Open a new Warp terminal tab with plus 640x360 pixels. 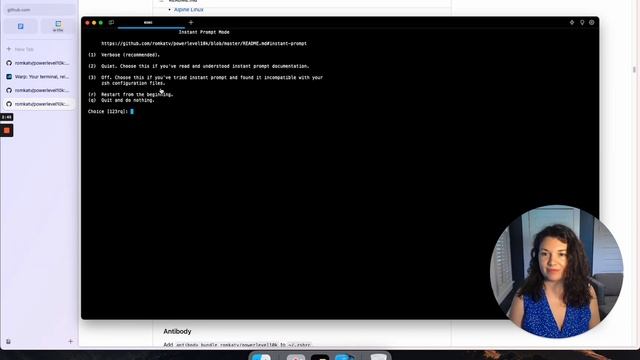pyautogui.click(x=191, y=22)
